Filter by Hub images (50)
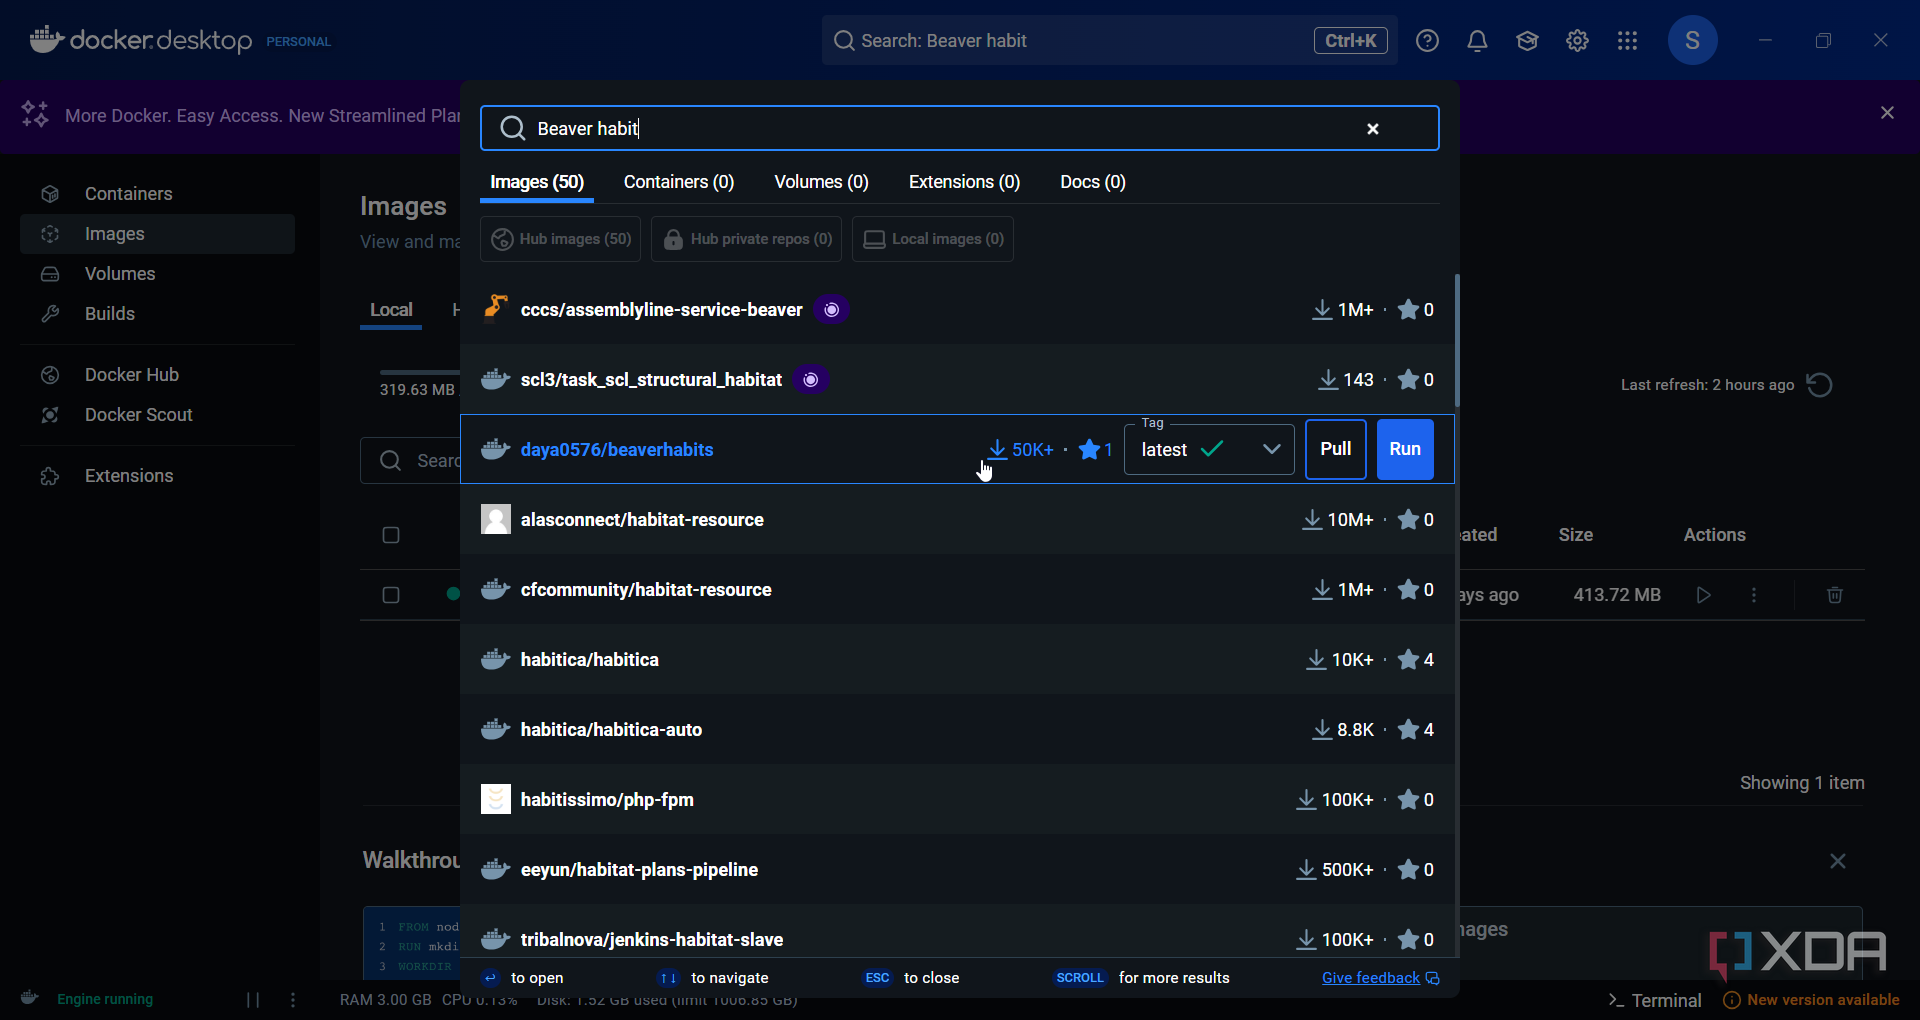Screen dimensions: 1920x1020 (x=560, y=239)
